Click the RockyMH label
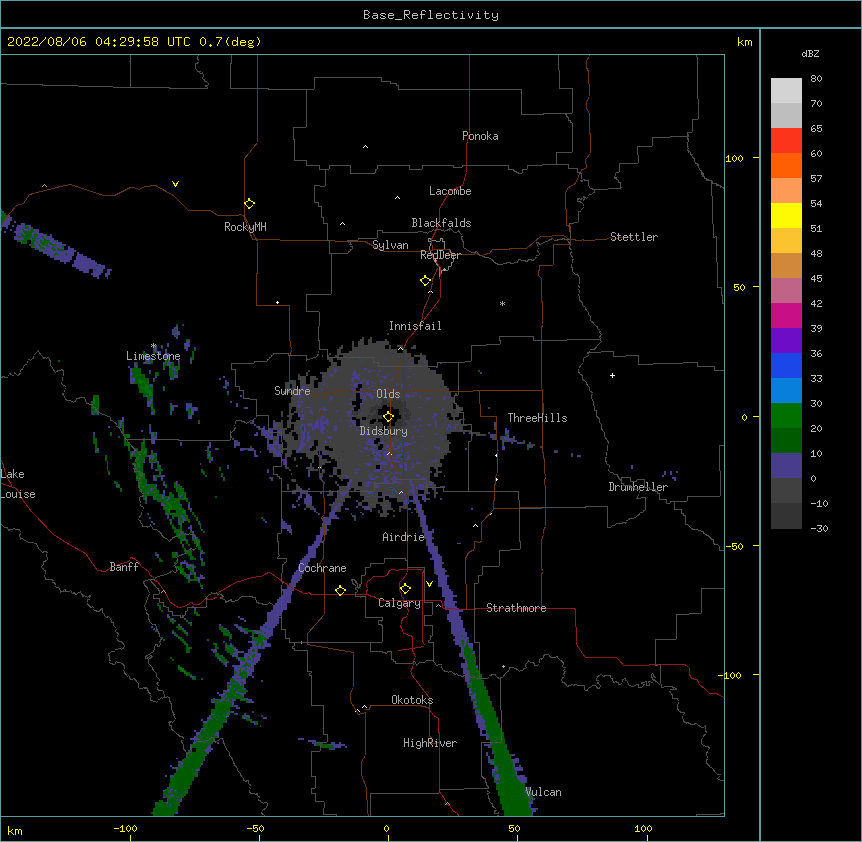The height and width of the screenshot is (842, 862). (x=245, y=227)
